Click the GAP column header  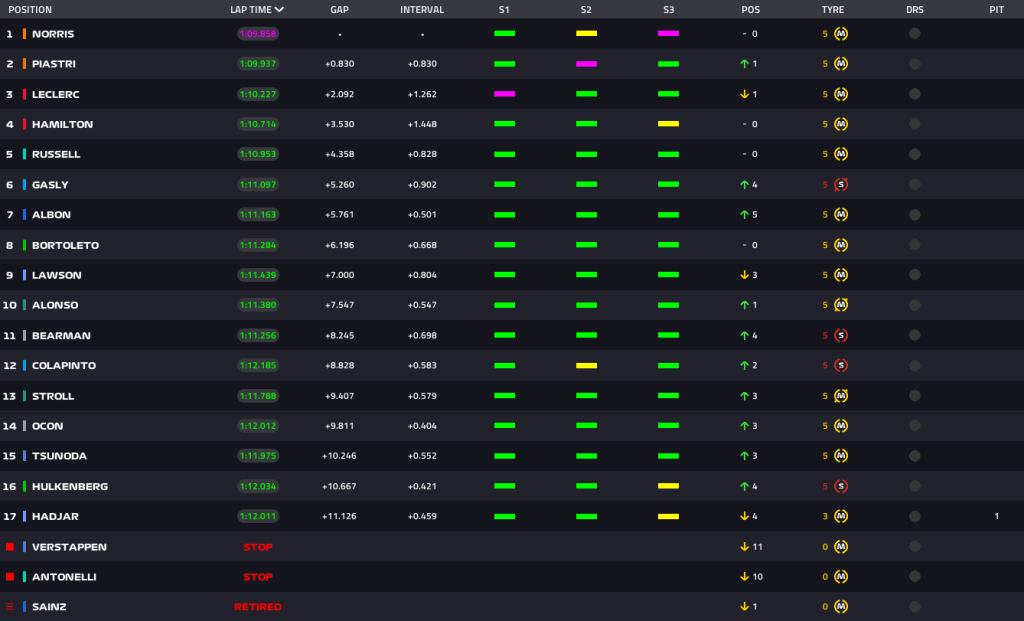point(340,10)
